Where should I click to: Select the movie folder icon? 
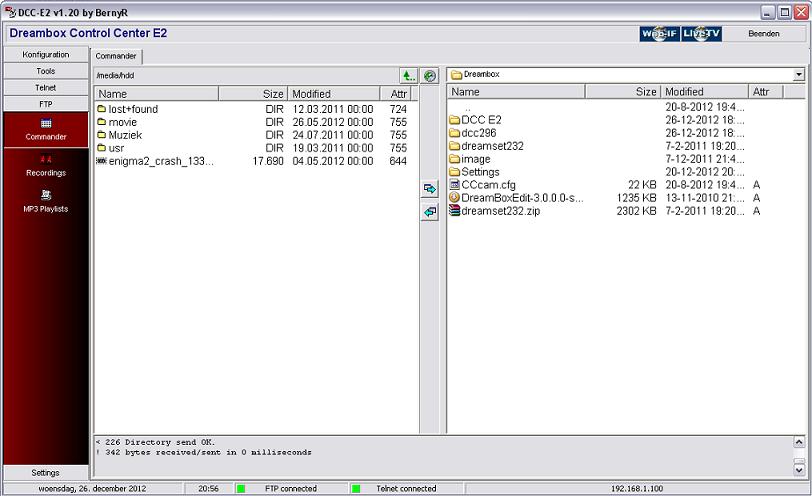[x=102, y=122]
